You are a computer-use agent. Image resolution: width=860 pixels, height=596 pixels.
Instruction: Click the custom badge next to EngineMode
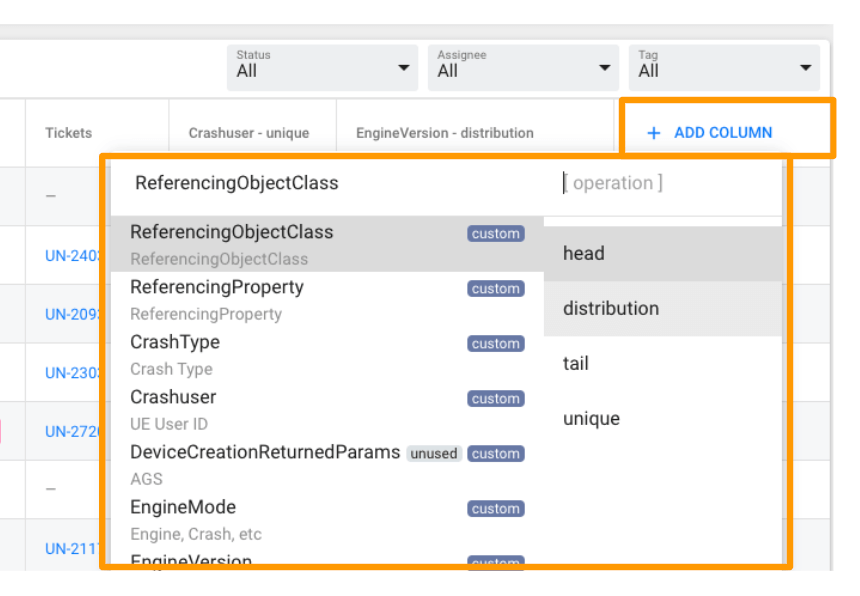pos(495,508)
